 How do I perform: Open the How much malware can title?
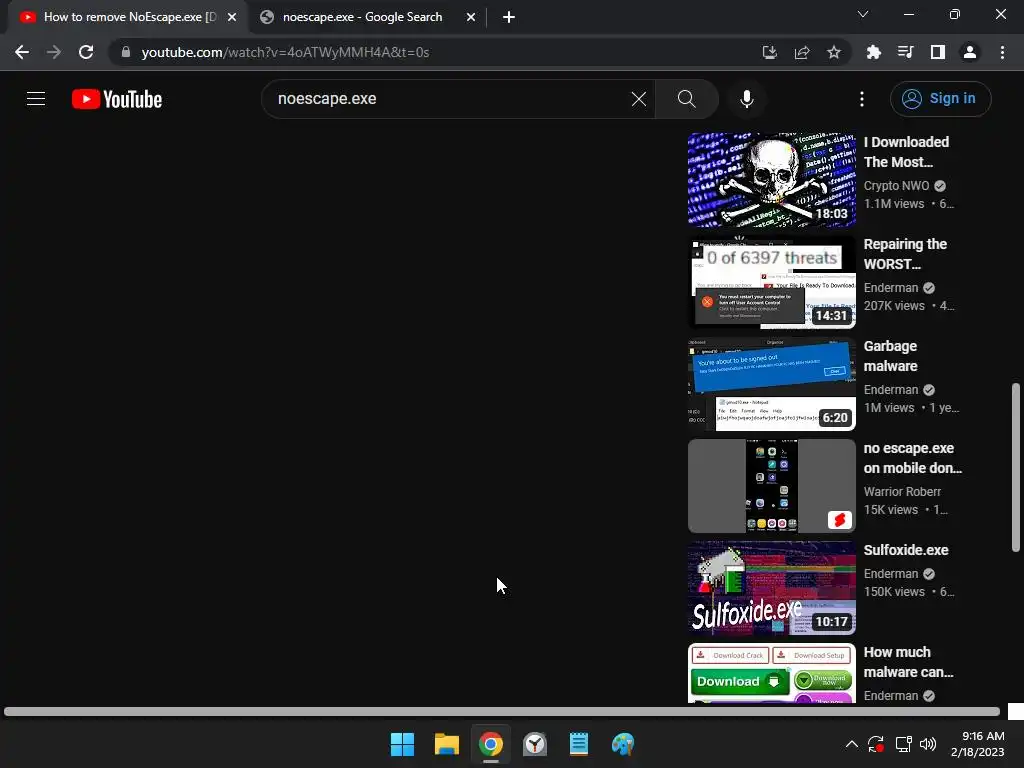click(x=908, y=662)
